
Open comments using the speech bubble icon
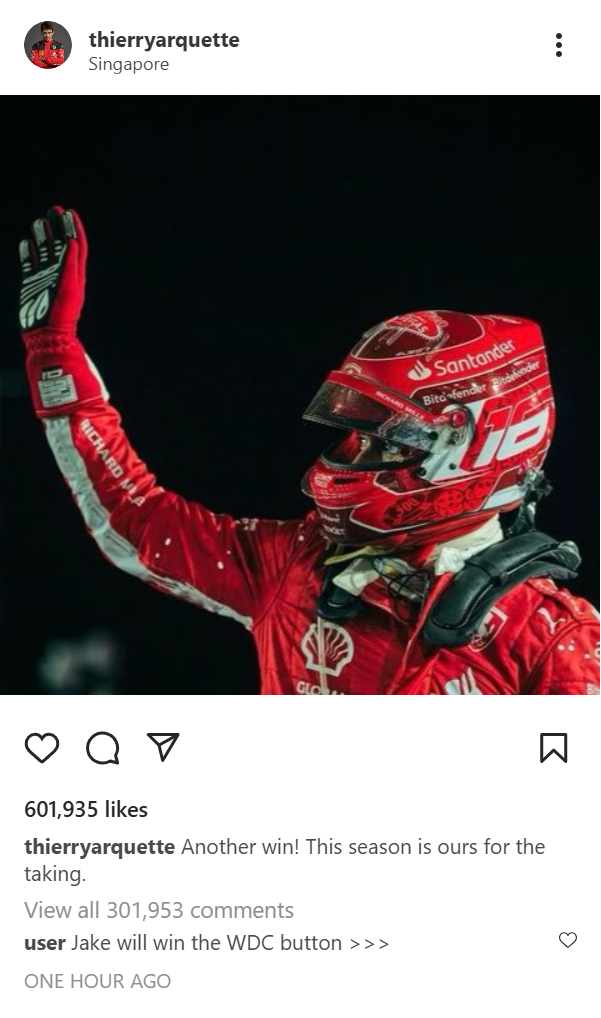pos(103,748)
